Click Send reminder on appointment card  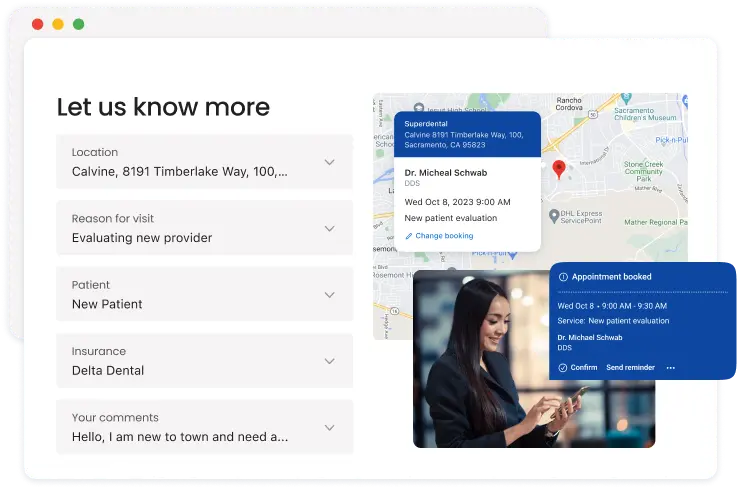point(630,367)
